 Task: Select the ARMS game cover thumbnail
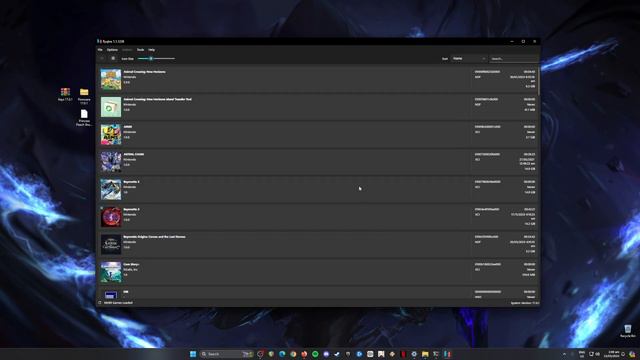(111, 134)
